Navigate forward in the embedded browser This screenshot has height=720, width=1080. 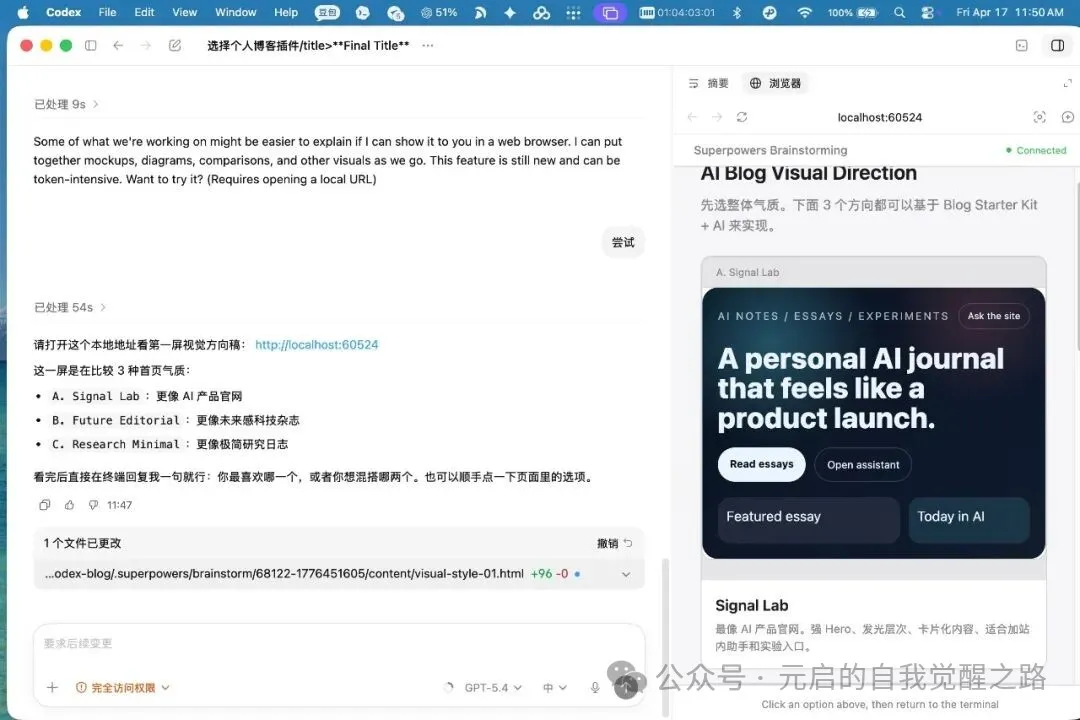pos(717,117)
